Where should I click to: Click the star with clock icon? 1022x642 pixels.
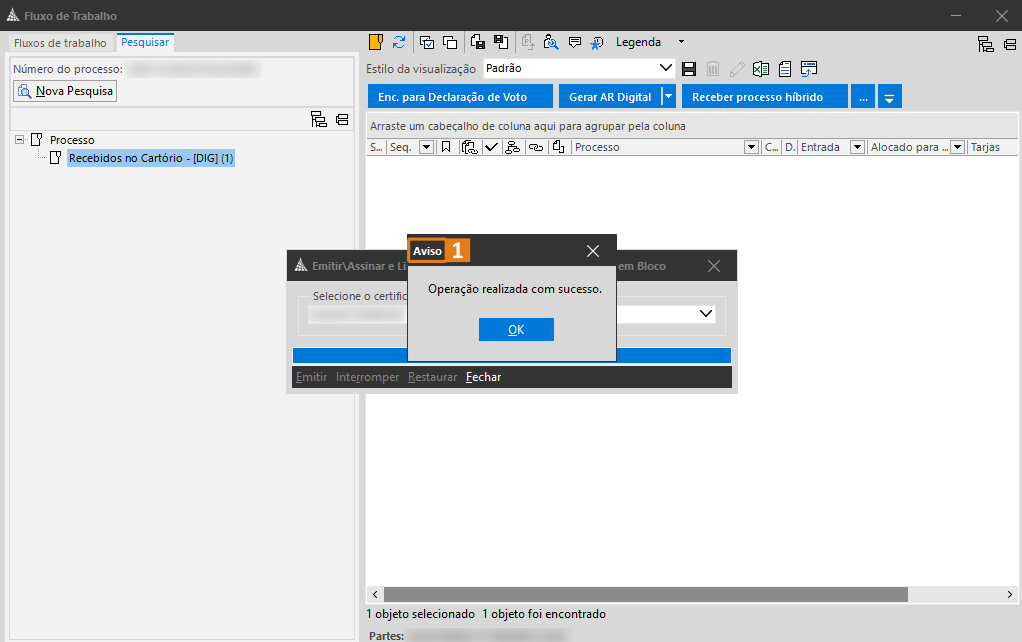(x=597, y=42)
